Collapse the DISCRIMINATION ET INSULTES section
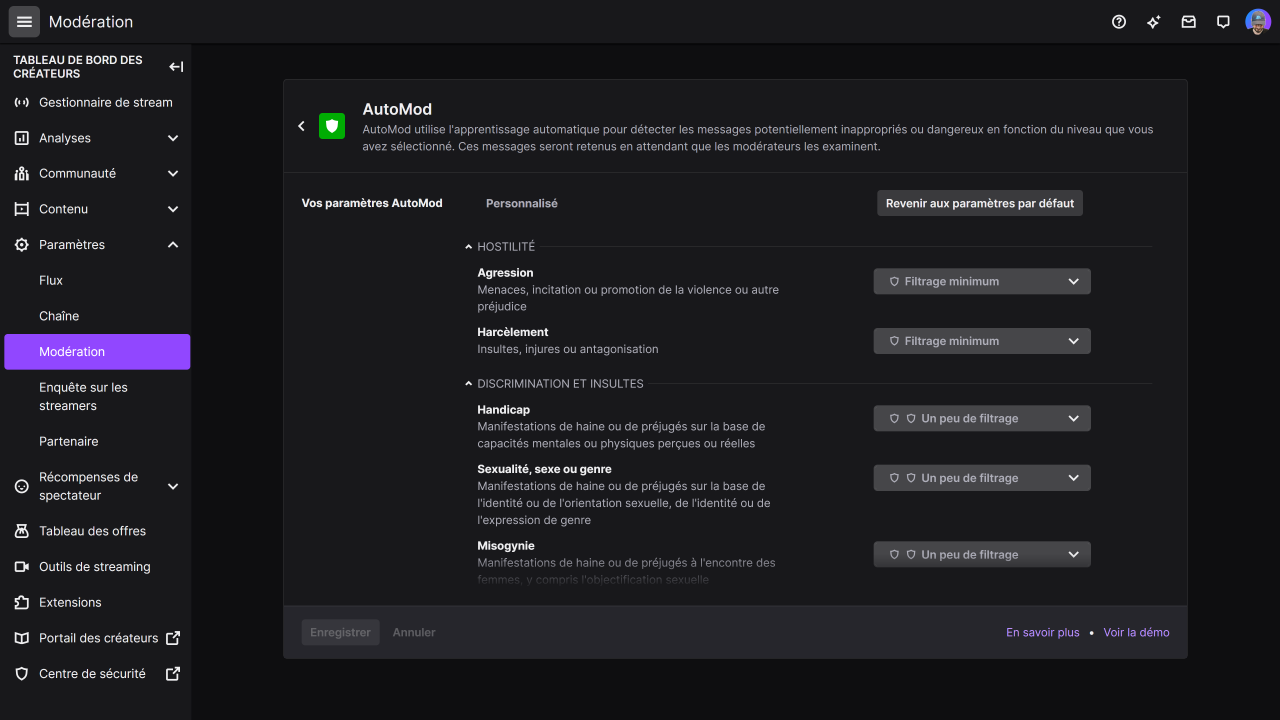This screenshot has height=720, width=1280. click(x=469, y=384)
